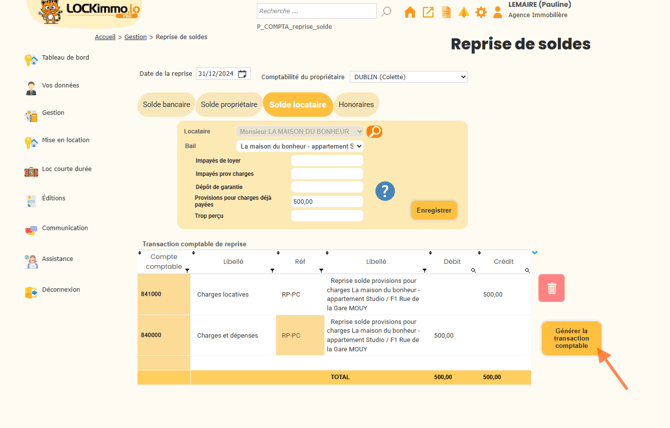Switch to the Honoraires tab
This screenshot has height=428, width=670.
click(x=356, y=105)
